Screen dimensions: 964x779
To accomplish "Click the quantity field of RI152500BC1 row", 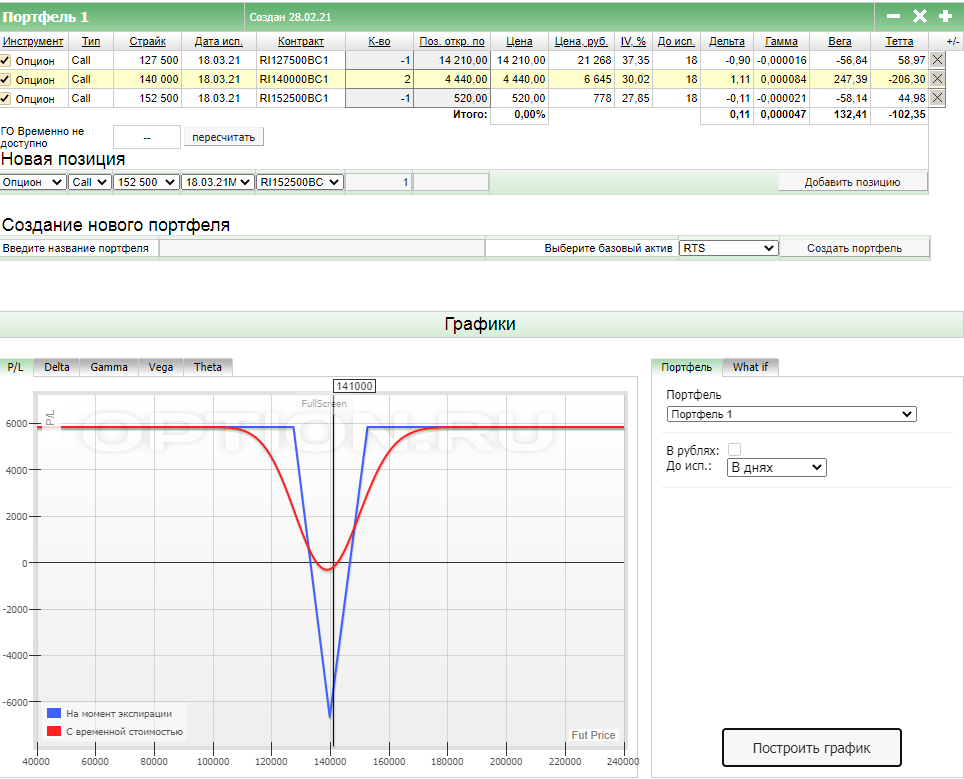I will click(379, 98).
